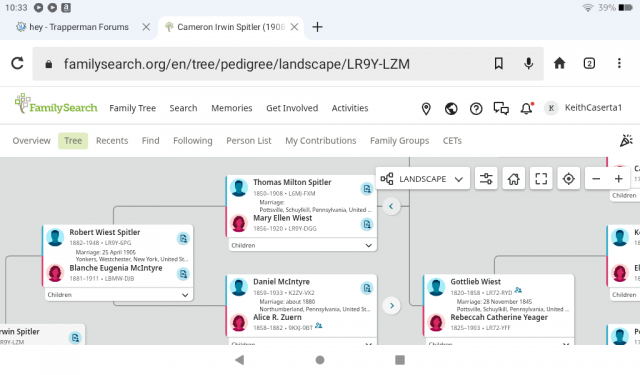The image size is (640, 375).
Task: Open the tab switcher showing 2
Action: click(x=589, y=63)
